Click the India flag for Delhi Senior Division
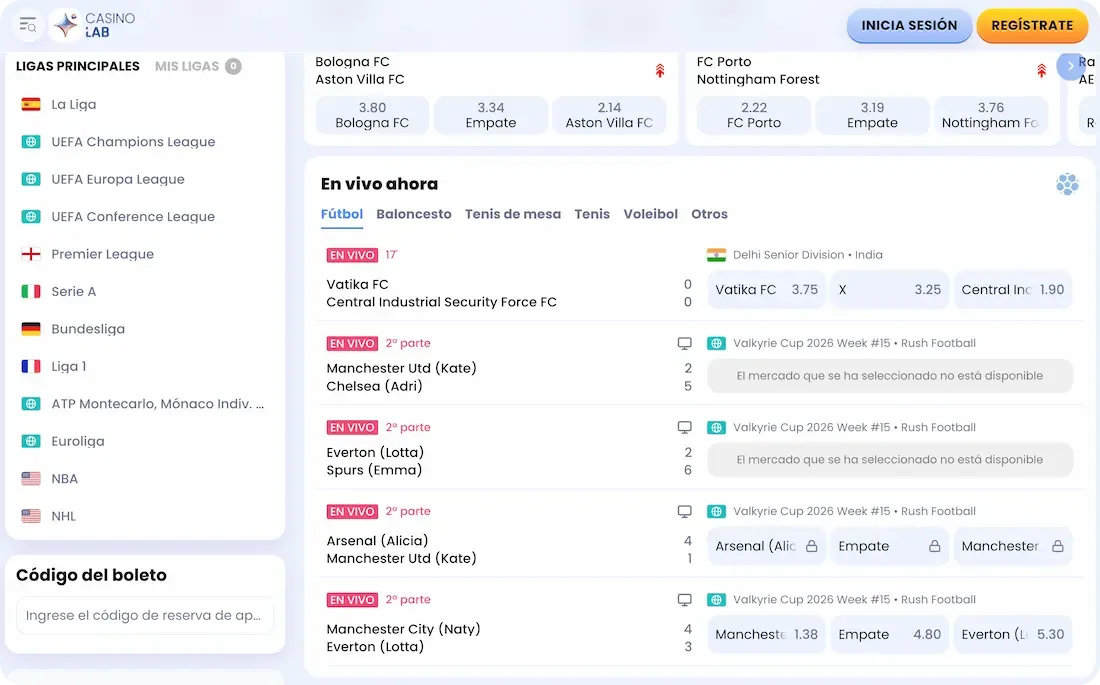This screenshot has width=1100, height=685. [x=716, y=255]
